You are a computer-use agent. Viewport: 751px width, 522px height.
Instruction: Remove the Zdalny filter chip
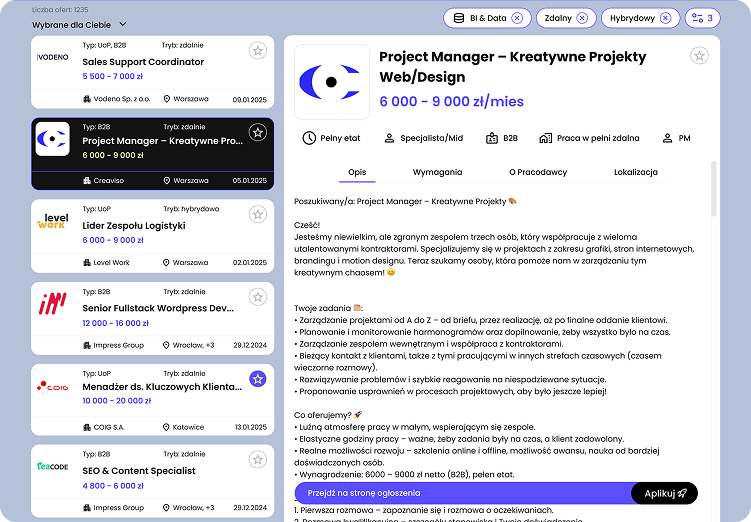[582, 18]
